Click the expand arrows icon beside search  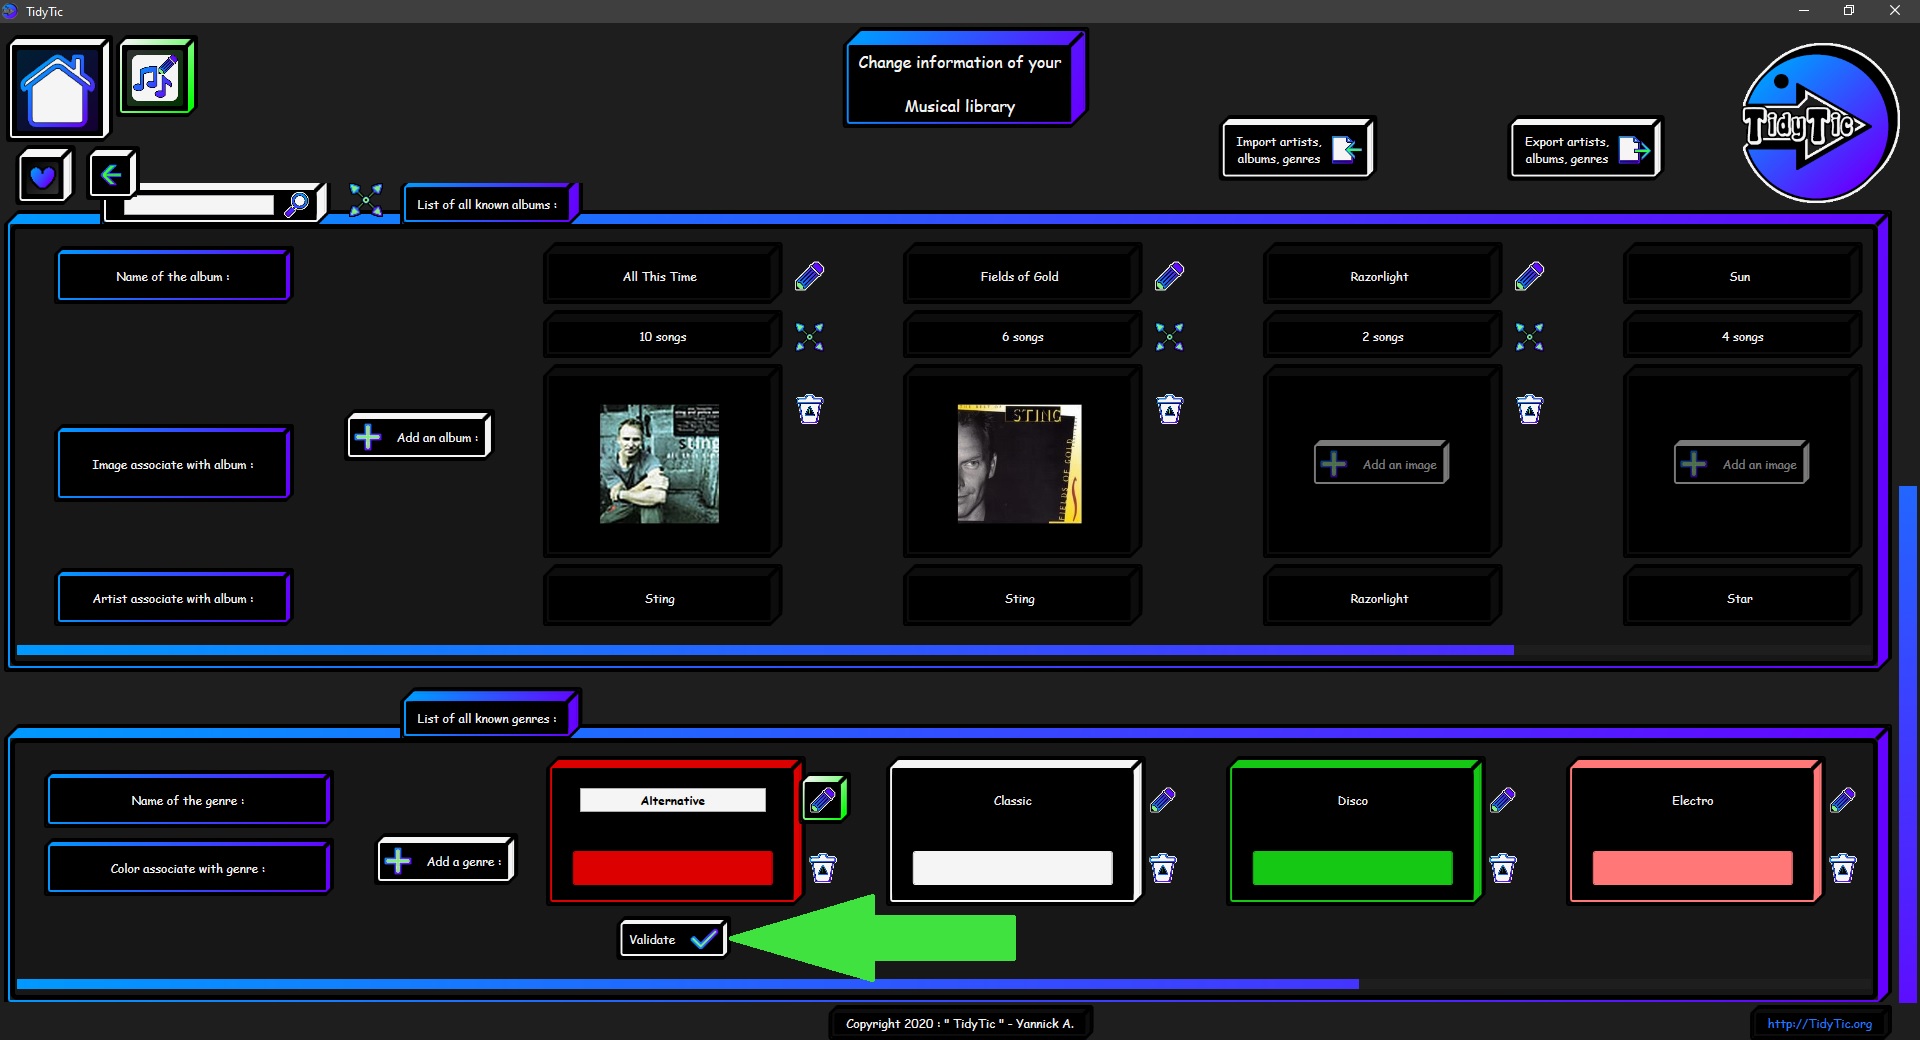tap(366, 200)
